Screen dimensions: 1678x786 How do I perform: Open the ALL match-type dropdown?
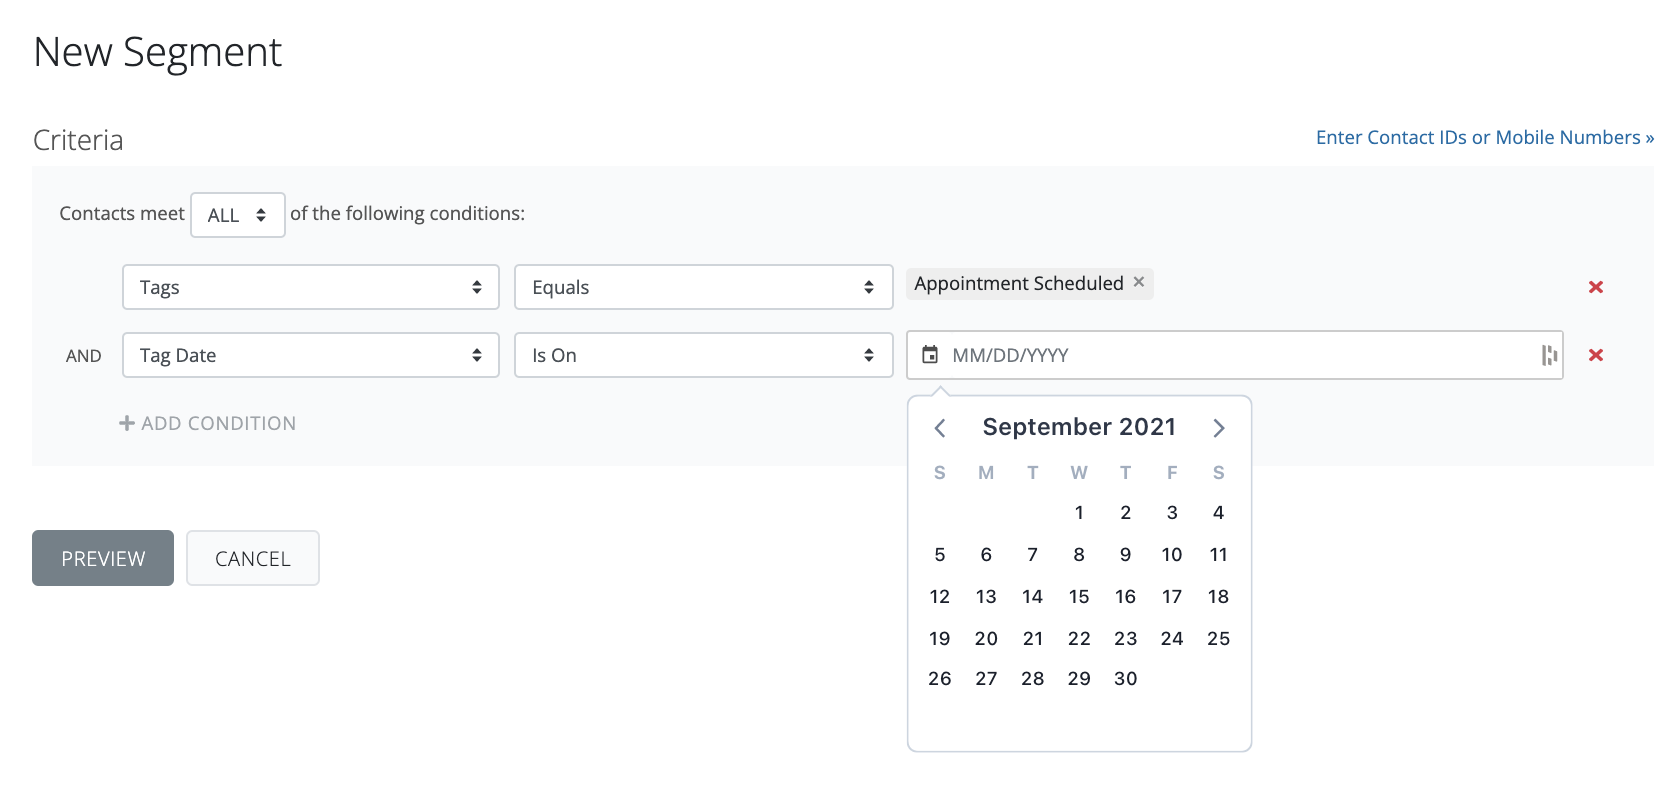(x=237, y=215)
